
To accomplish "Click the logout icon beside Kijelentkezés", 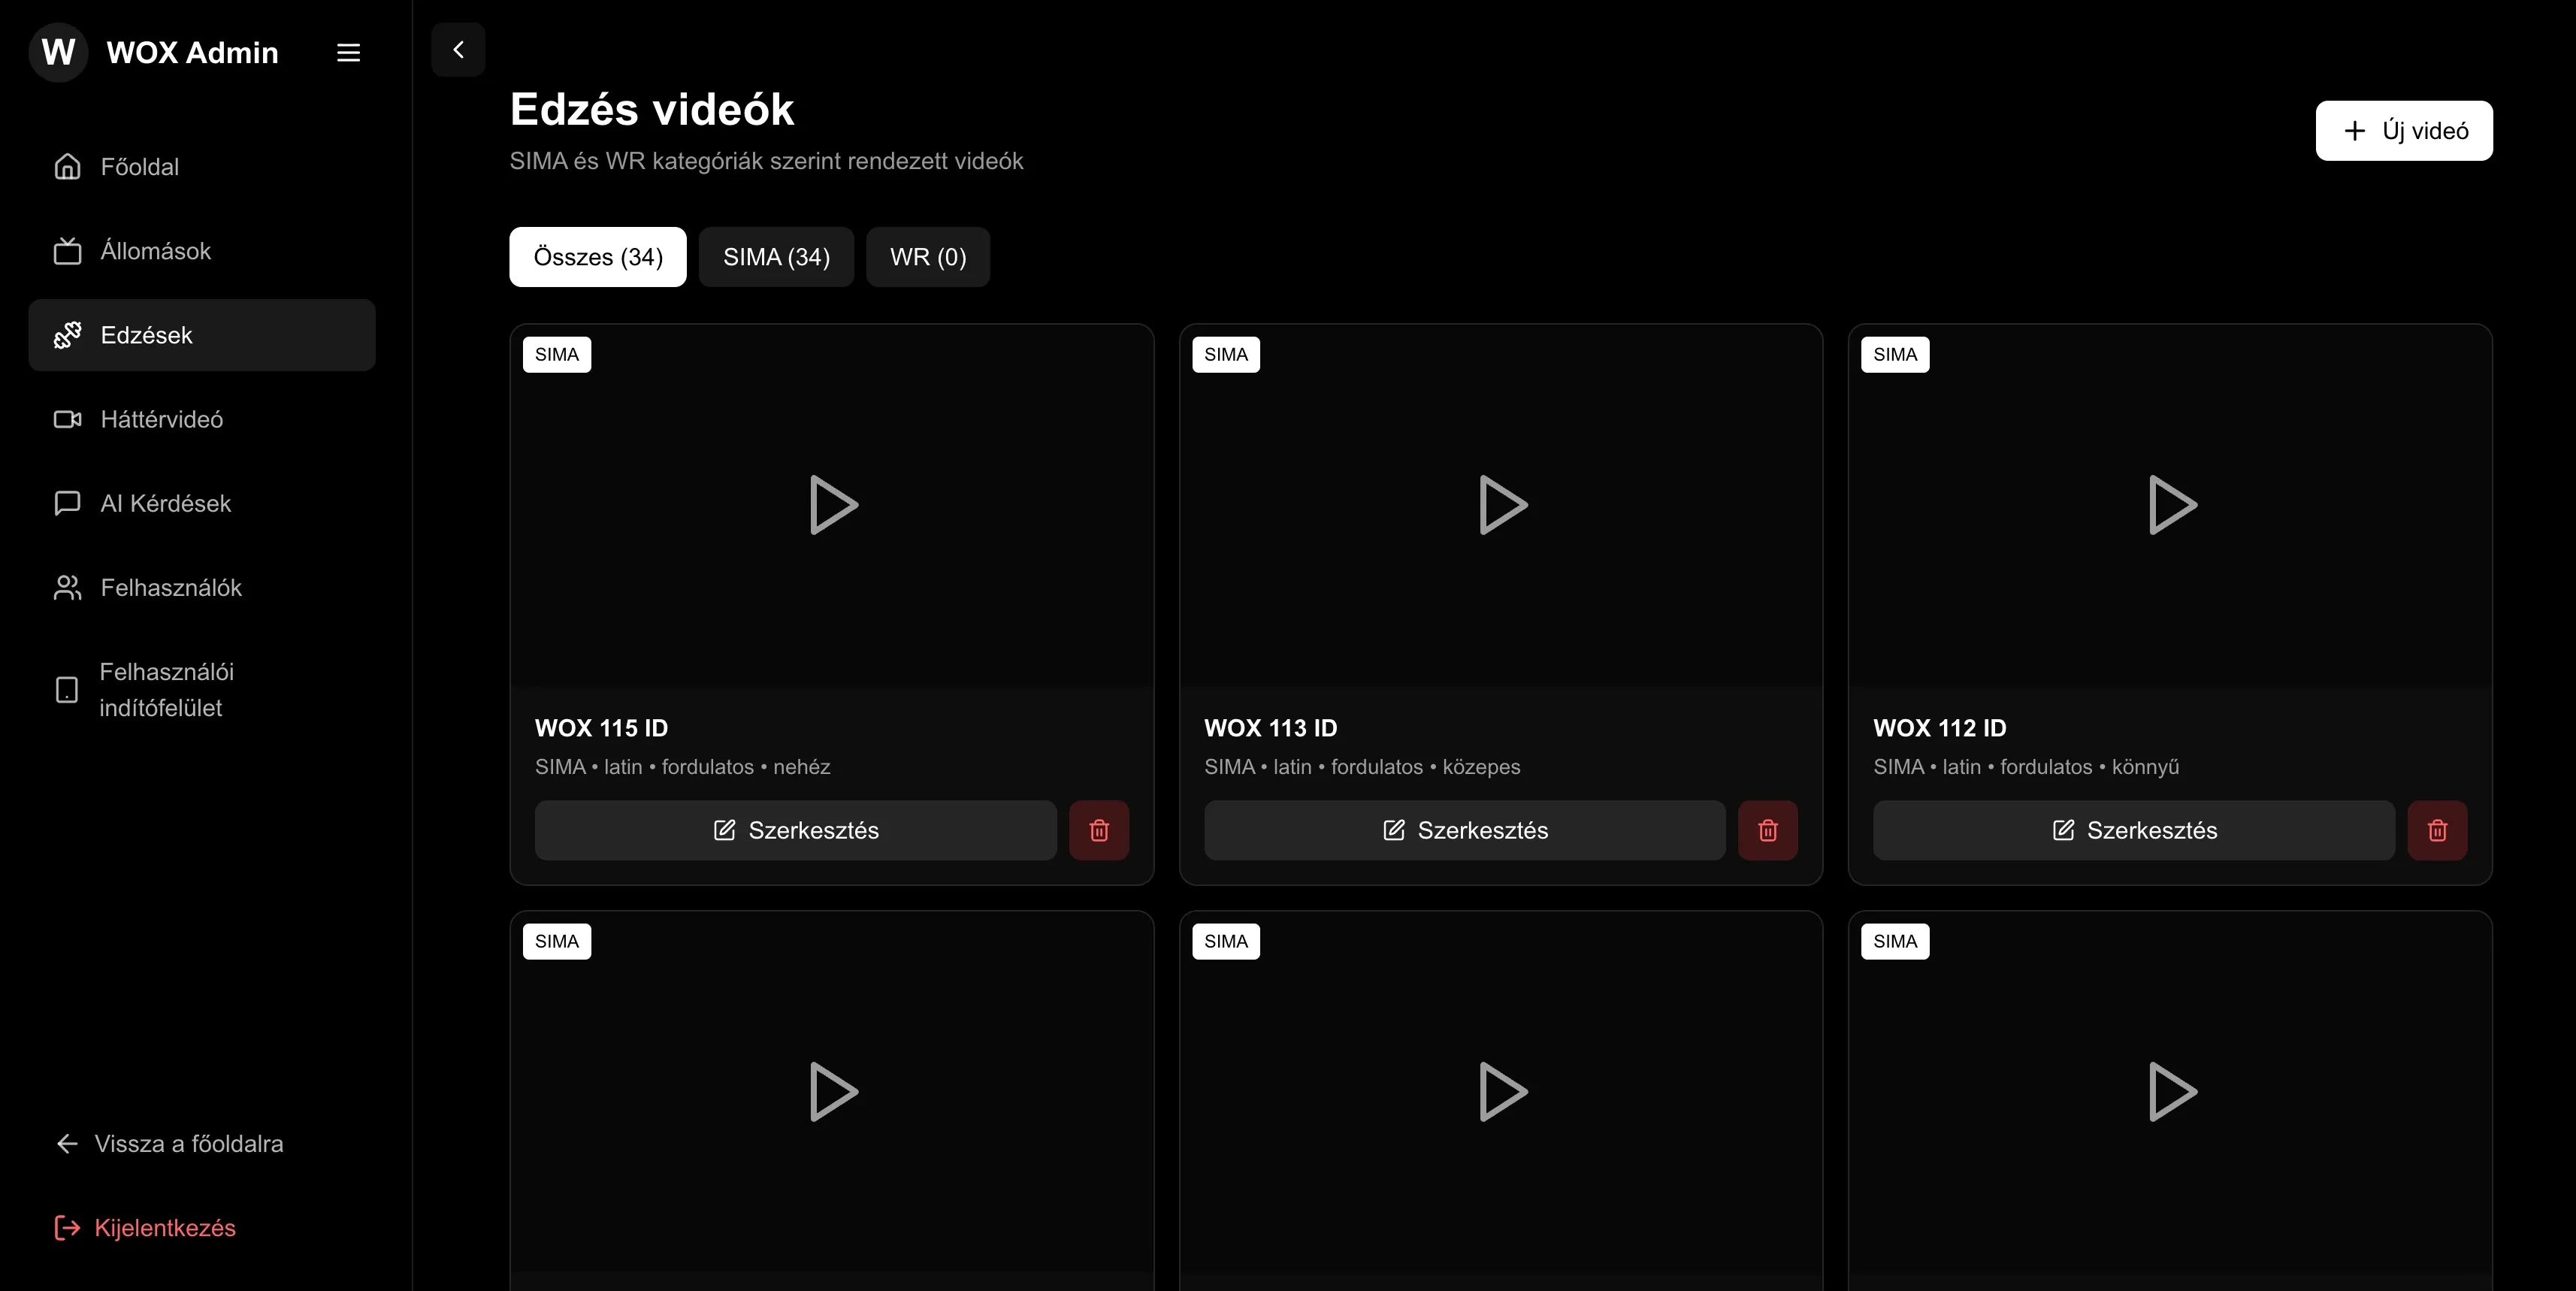I will point(67,1227).
